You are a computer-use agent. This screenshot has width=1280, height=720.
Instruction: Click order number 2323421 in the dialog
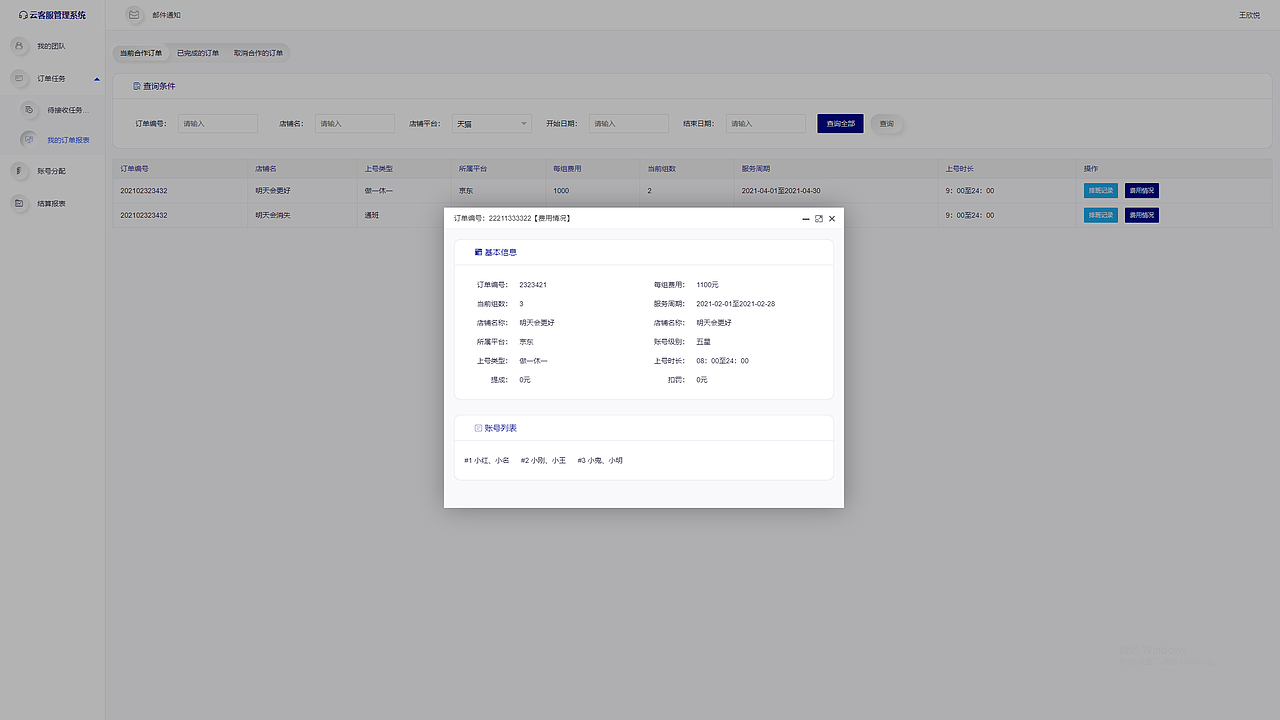click(x=533, y=285)
